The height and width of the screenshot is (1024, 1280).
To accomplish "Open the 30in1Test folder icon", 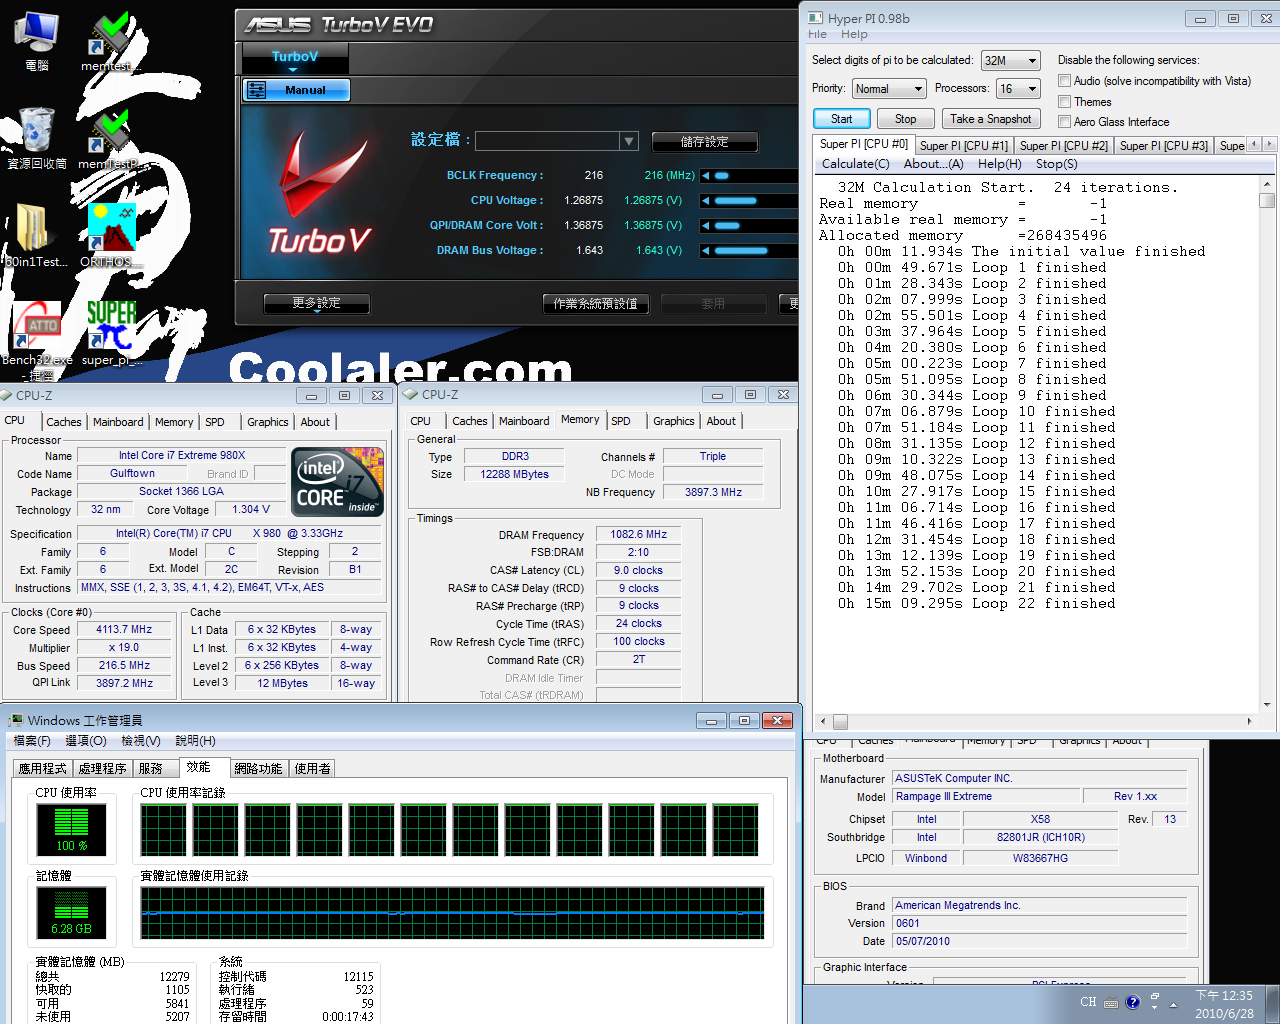I will tap(36, 233).
